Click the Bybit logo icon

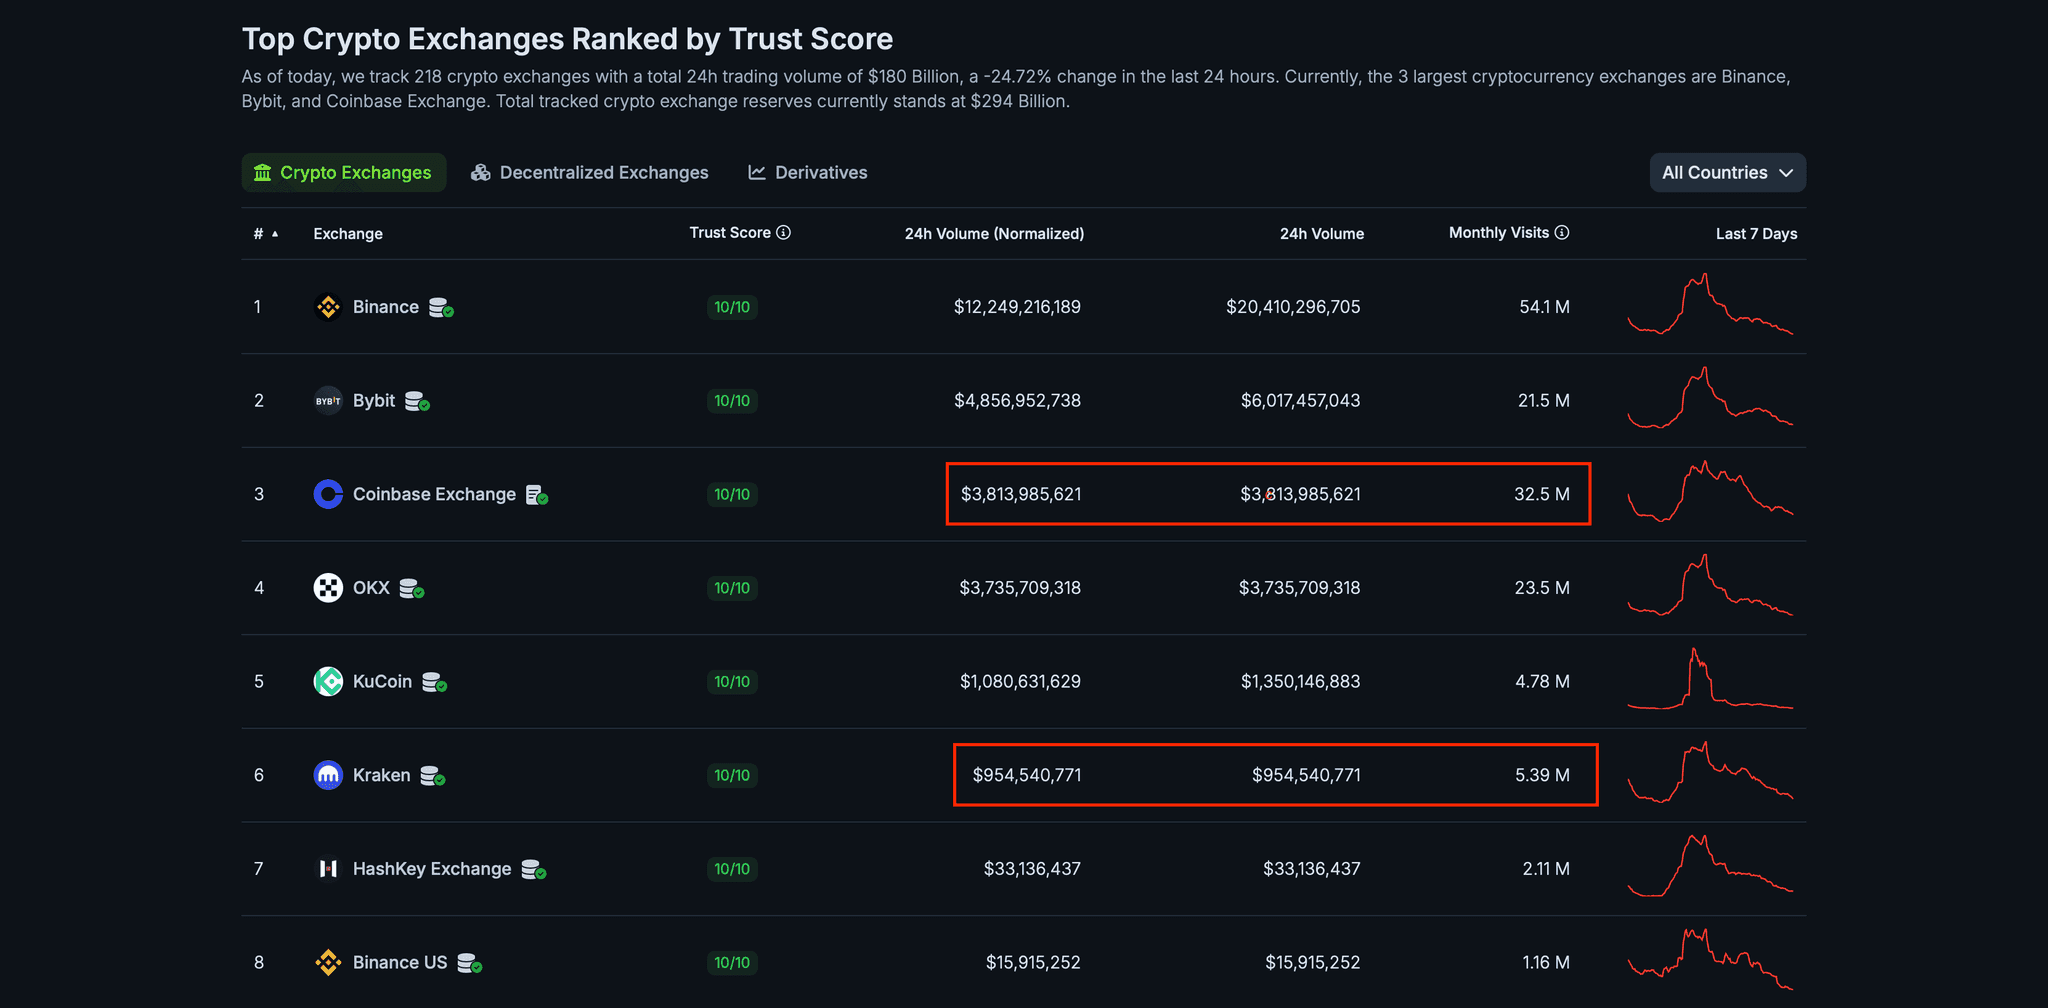click(x=328, y=401)
